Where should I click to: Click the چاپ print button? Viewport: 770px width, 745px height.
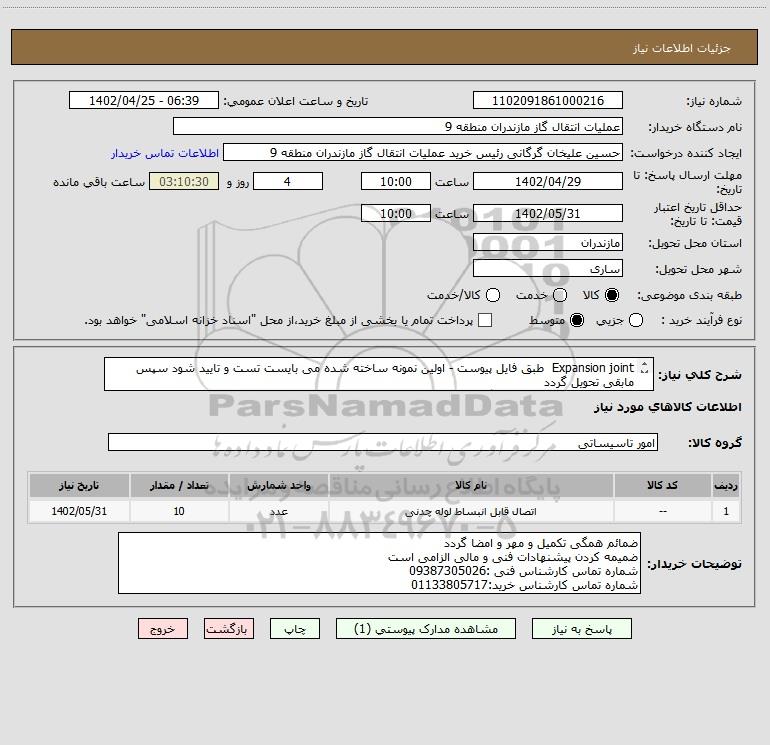point(295,629)
